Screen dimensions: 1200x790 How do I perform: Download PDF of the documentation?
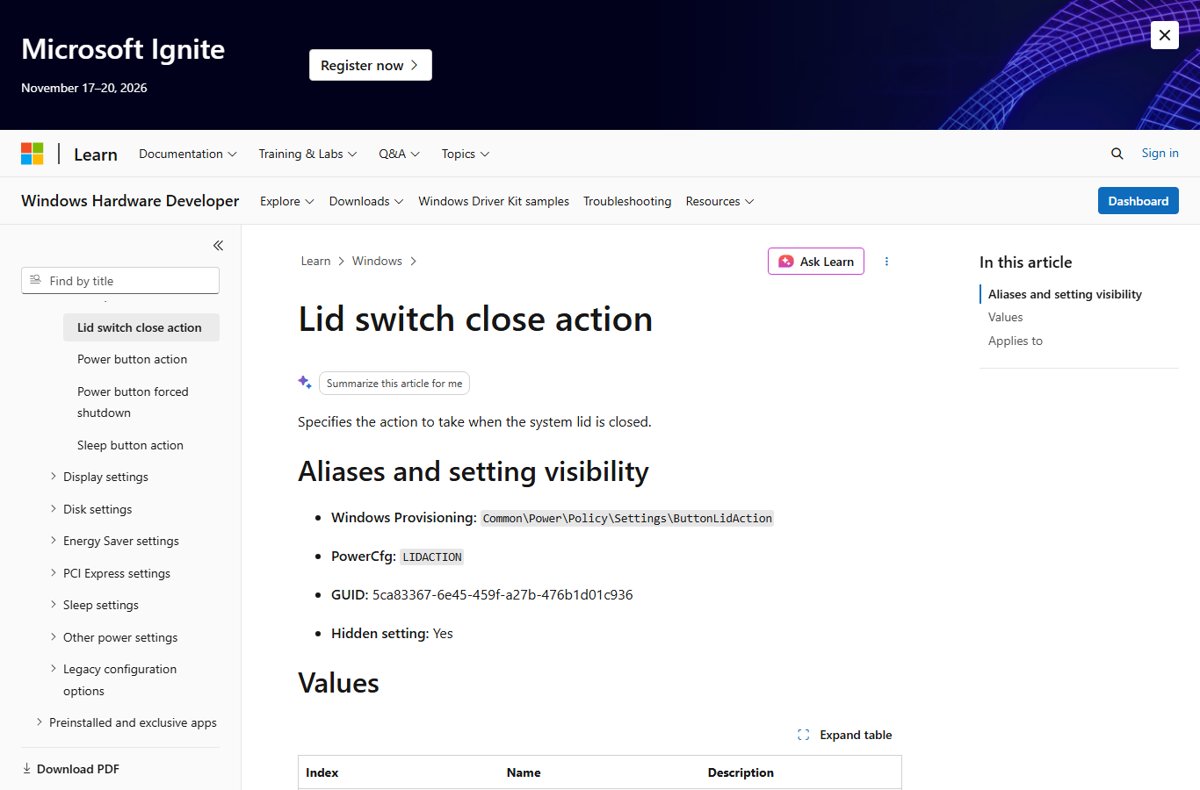pyautogui.click(x=71, y=769)
